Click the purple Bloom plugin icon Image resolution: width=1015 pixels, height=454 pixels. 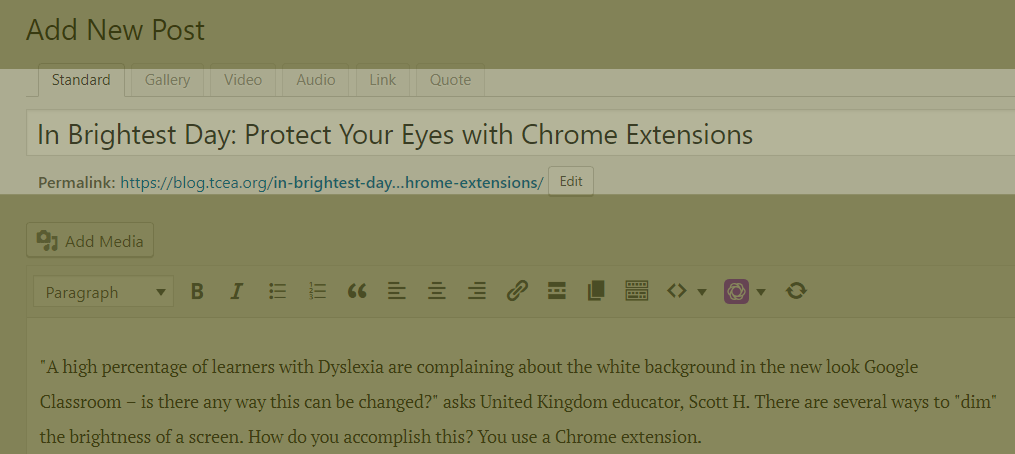(x=737, y=291)
